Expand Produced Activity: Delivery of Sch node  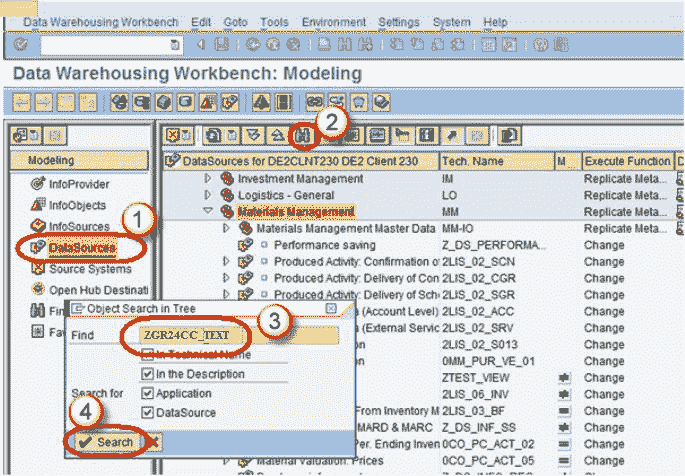coord(226,294)
